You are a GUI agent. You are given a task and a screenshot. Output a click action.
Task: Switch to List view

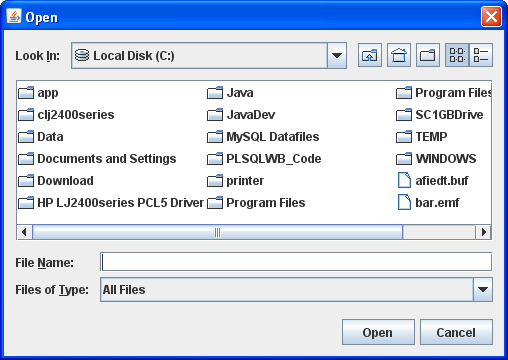point(457,55)
